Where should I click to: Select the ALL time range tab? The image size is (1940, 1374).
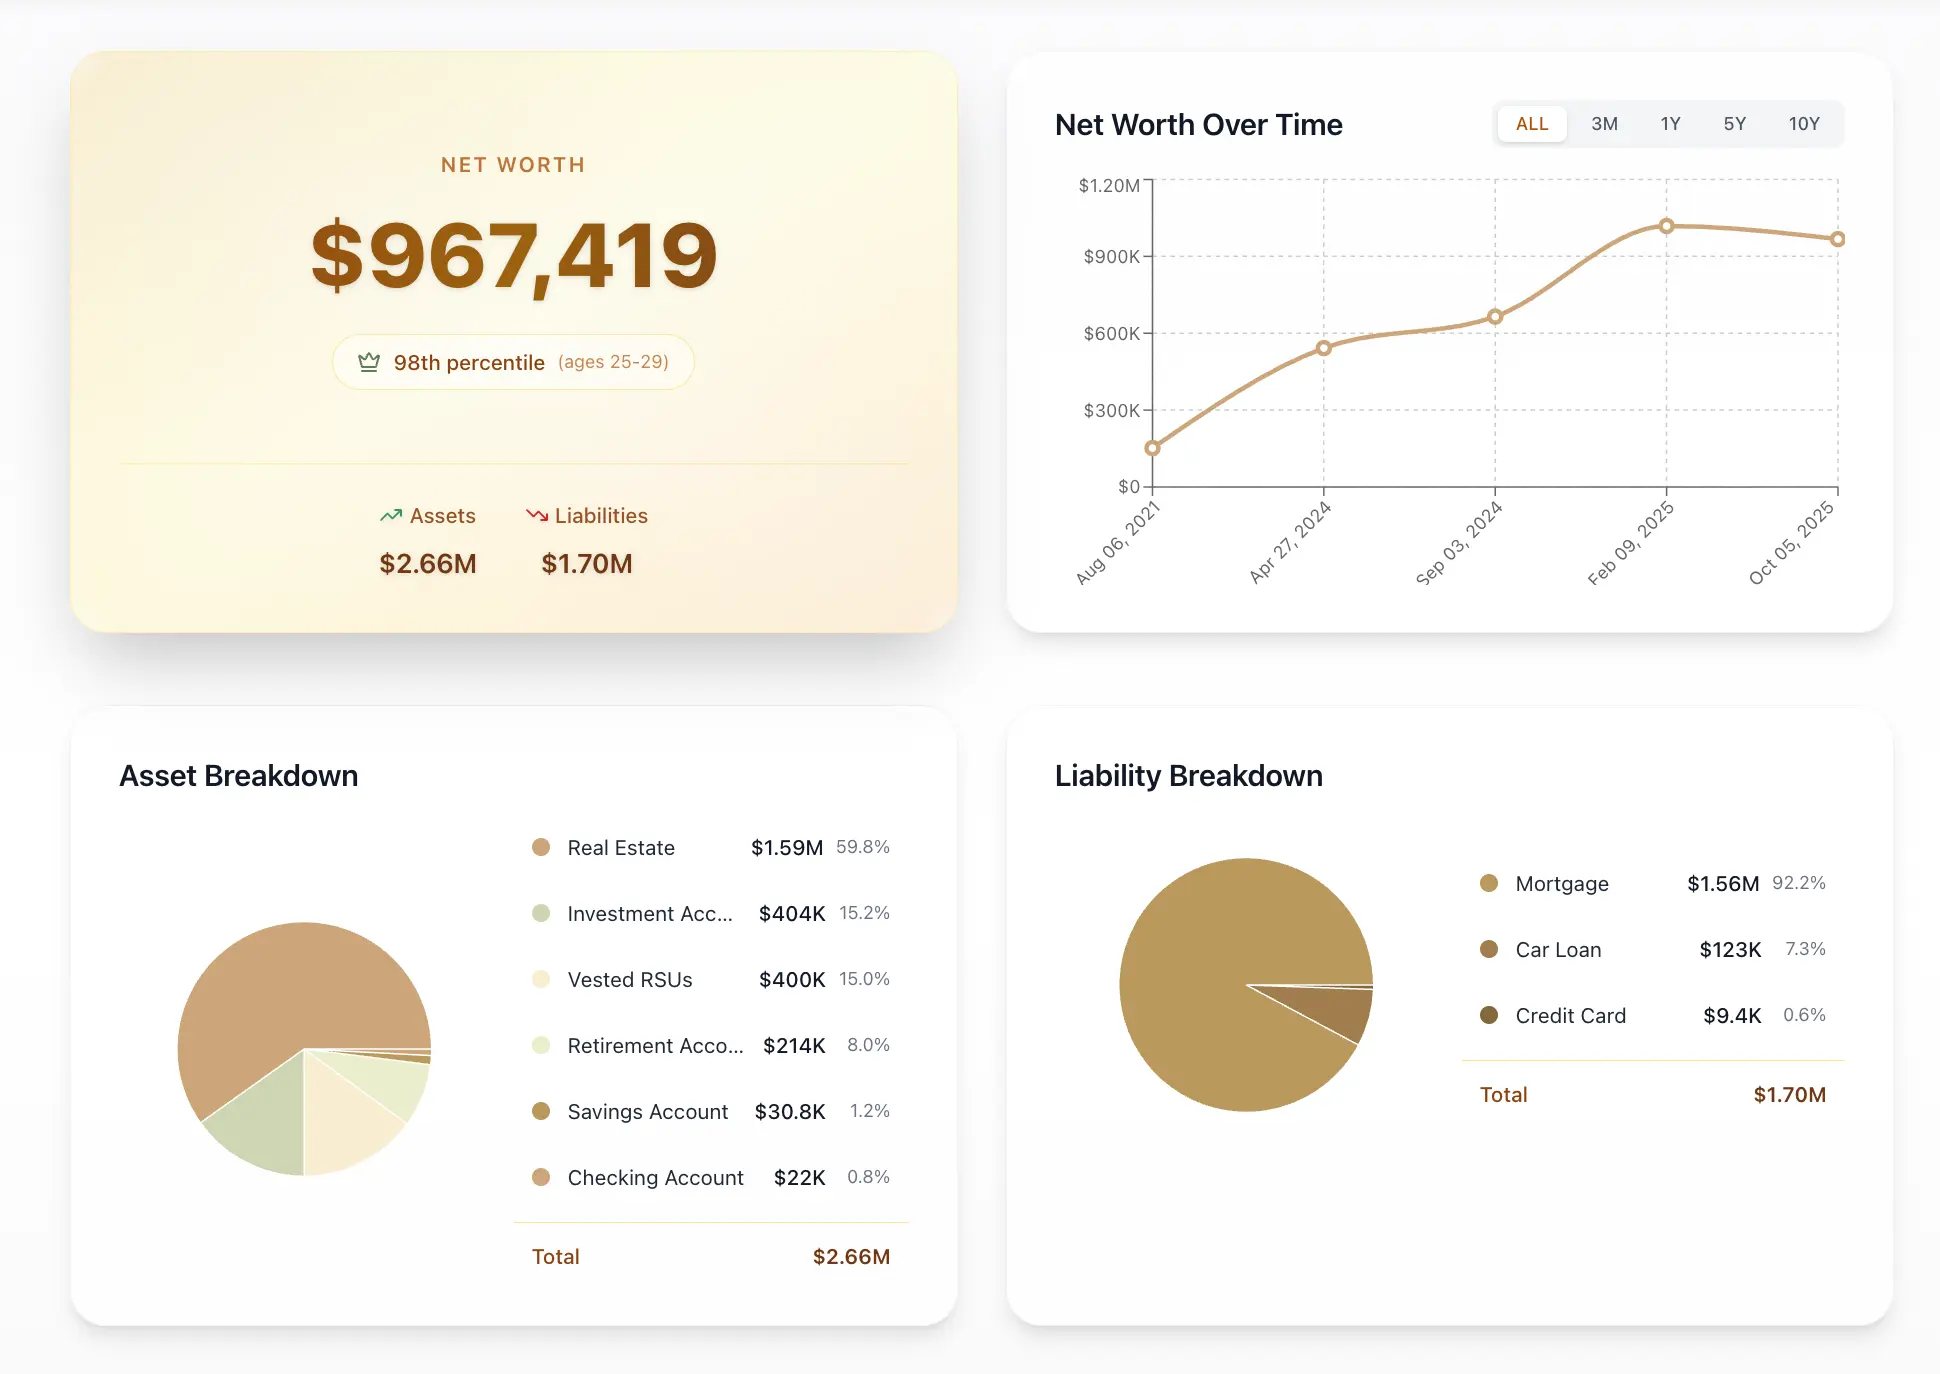point(1531,124)
